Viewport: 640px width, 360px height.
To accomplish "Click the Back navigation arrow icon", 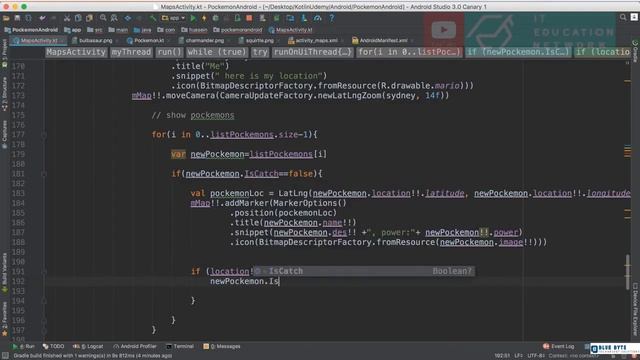I will [128, 18].
